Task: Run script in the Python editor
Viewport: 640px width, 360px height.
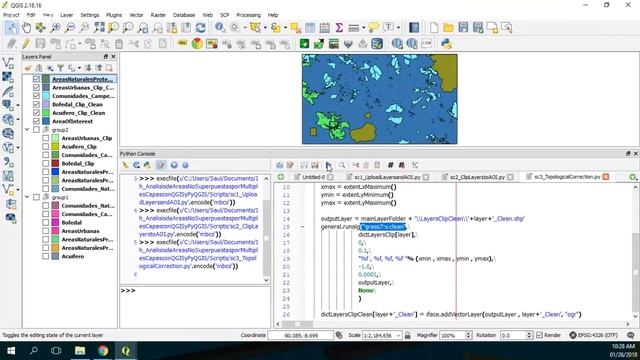Action: tap(329, 165)
